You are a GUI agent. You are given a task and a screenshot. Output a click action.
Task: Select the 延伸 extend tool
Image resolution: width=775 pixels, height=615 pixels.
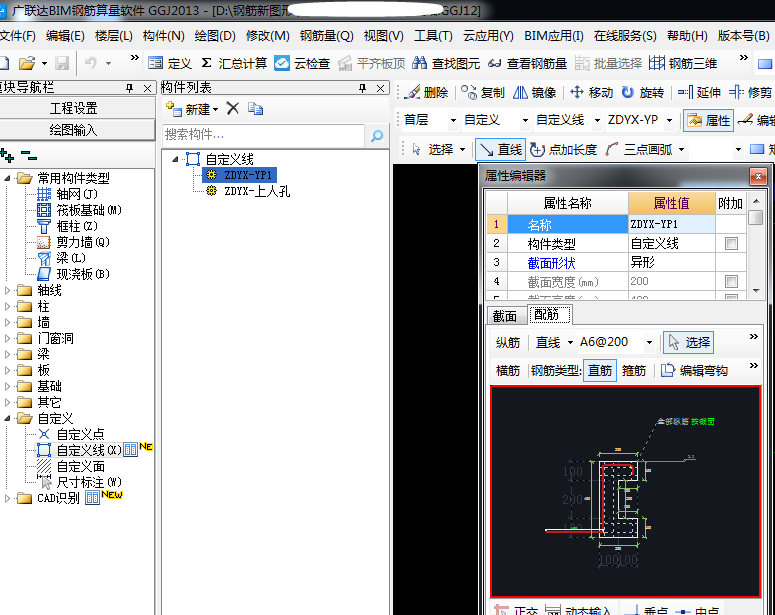699,92
